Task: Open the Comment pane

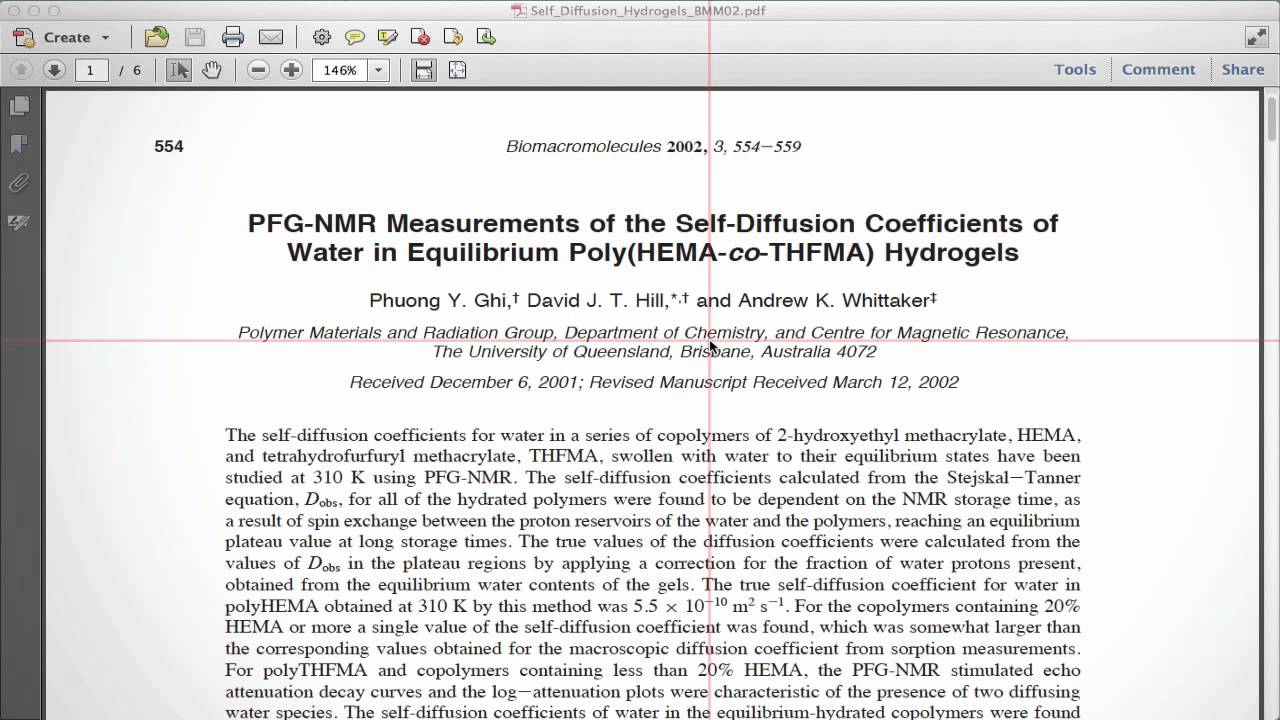Action: coord(1158,69)
